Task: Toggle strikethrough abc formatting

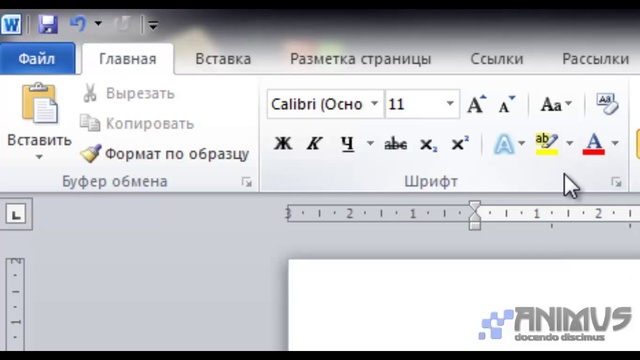Action: tap(396, 144)
